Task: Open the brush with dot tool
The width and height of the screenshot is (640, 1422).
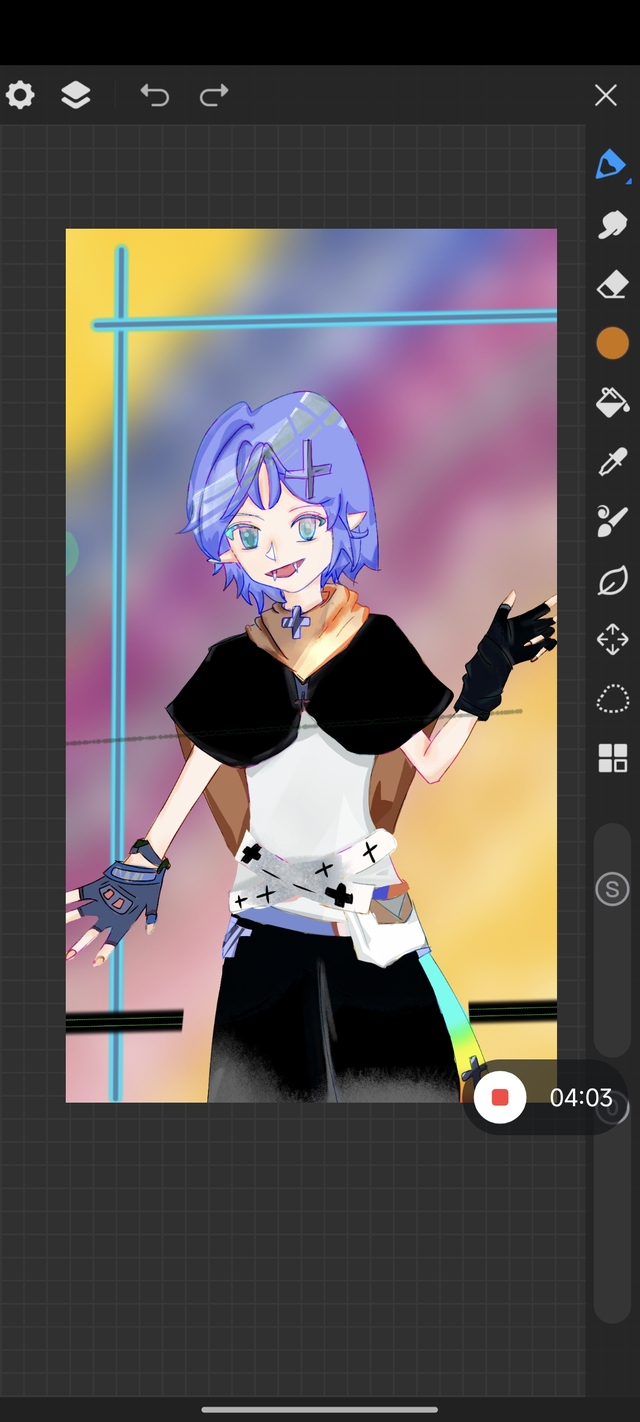Action: pyautogui.click(x=612, y=520)
